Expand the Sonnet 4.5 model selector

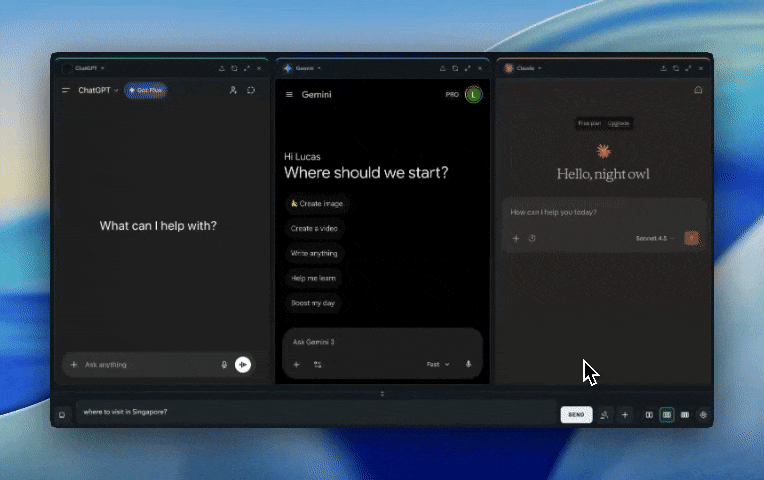point(655,239)
